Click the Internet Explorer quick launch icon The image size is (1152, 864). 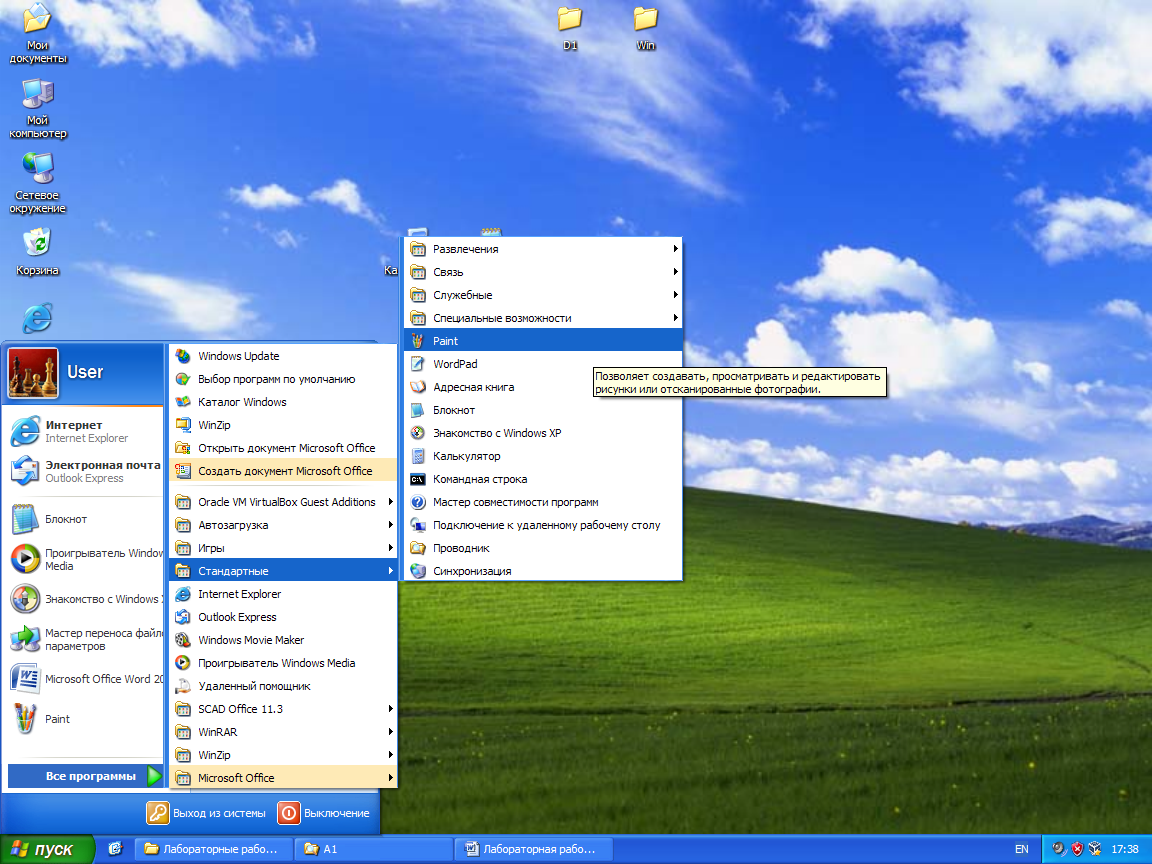click(x=115, y=849)
